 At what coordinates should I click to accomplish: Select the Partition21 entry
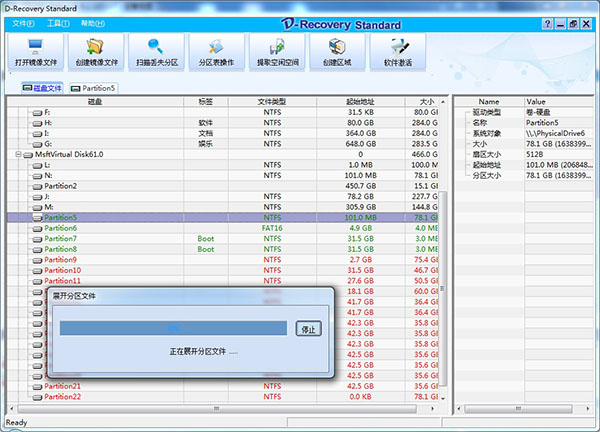(222, 386)
